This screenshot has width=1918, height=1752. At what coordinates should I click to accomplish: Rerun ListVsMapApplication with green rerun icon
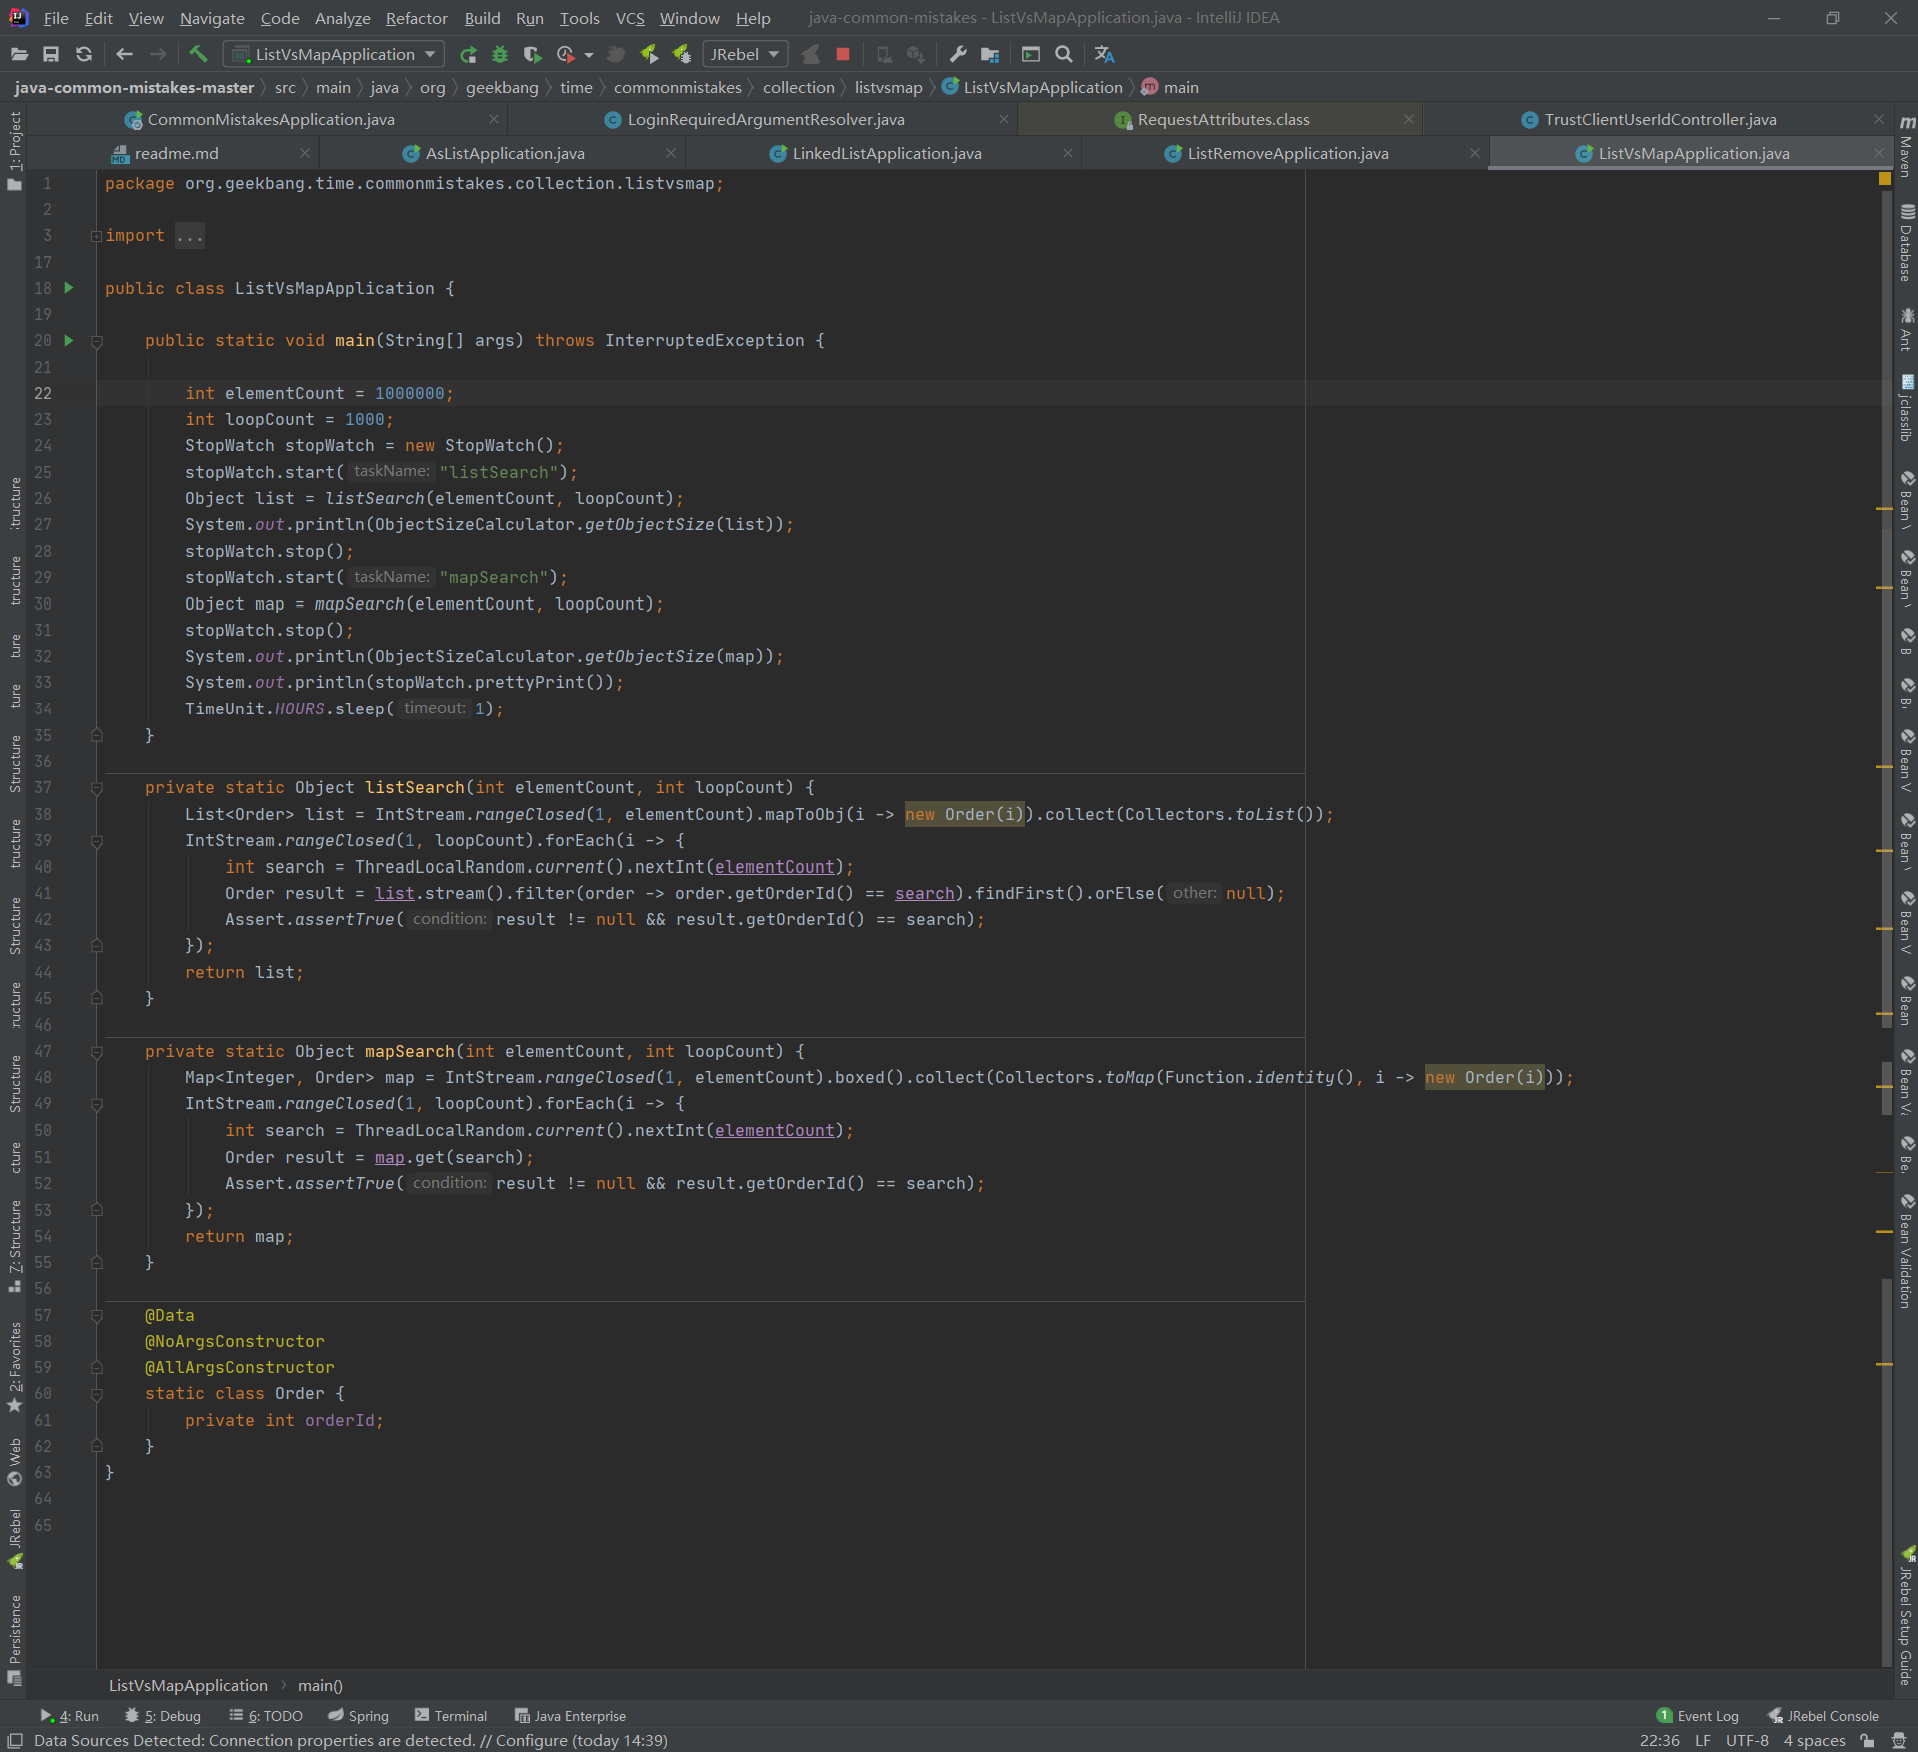[468, 55]
